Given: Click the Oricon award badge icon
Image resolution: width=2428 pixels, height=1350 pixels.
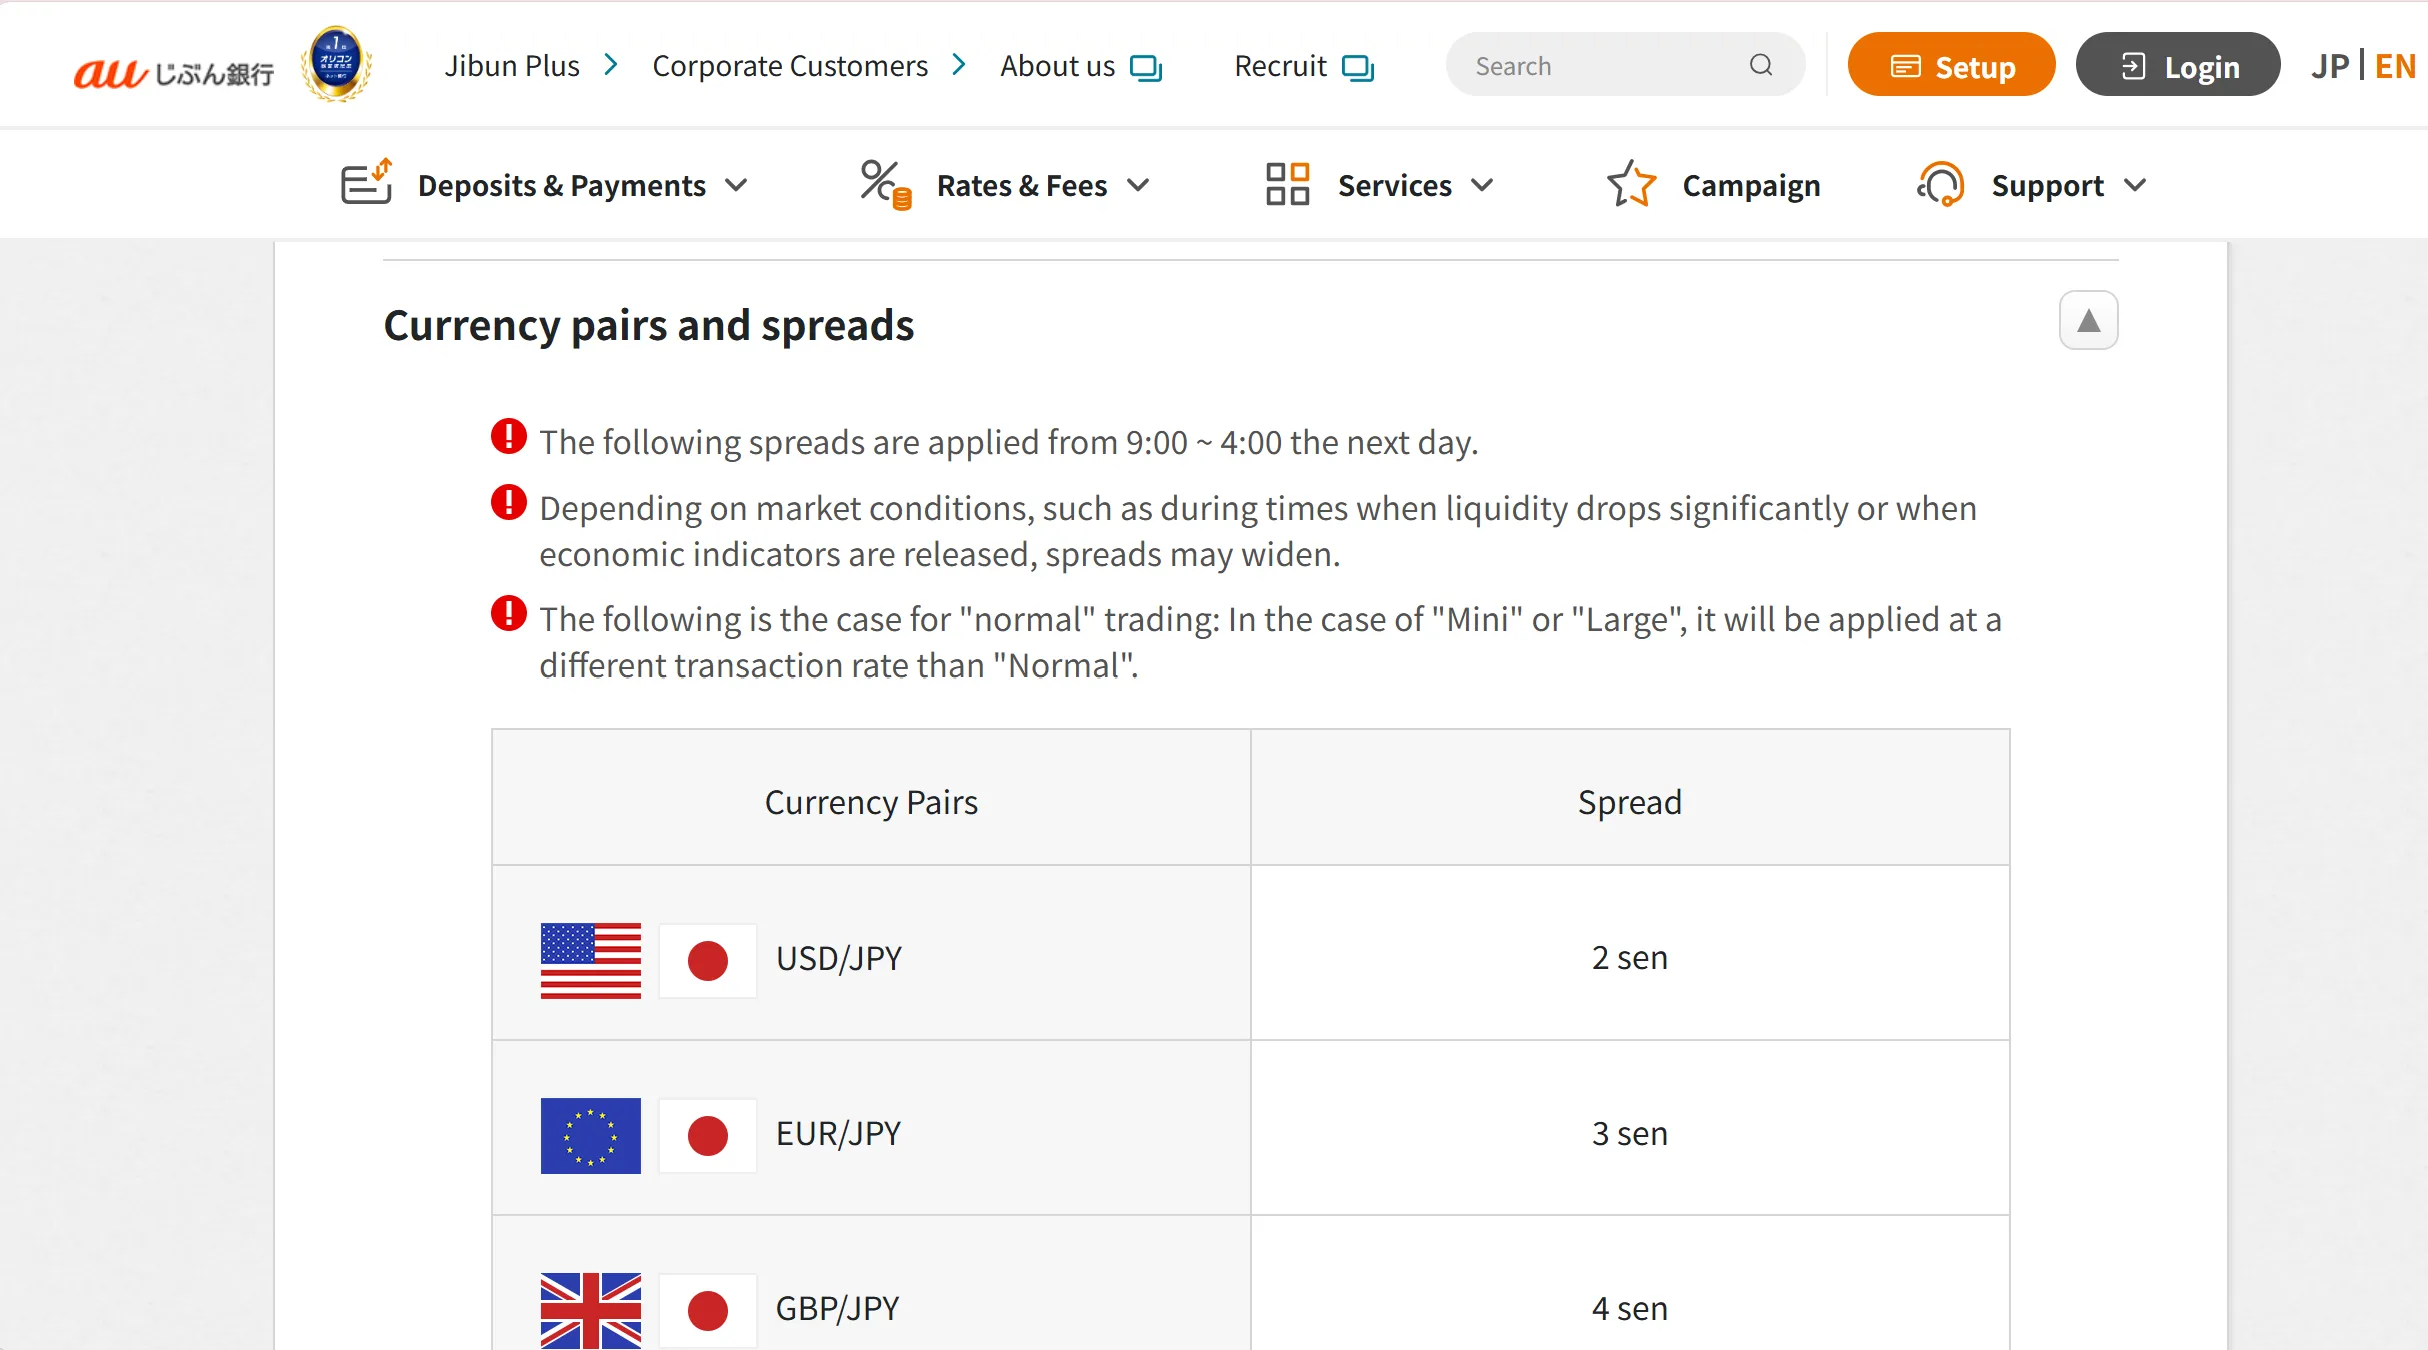Looking at the screenshot, I should pyautogui.click(x=337, y=65).
